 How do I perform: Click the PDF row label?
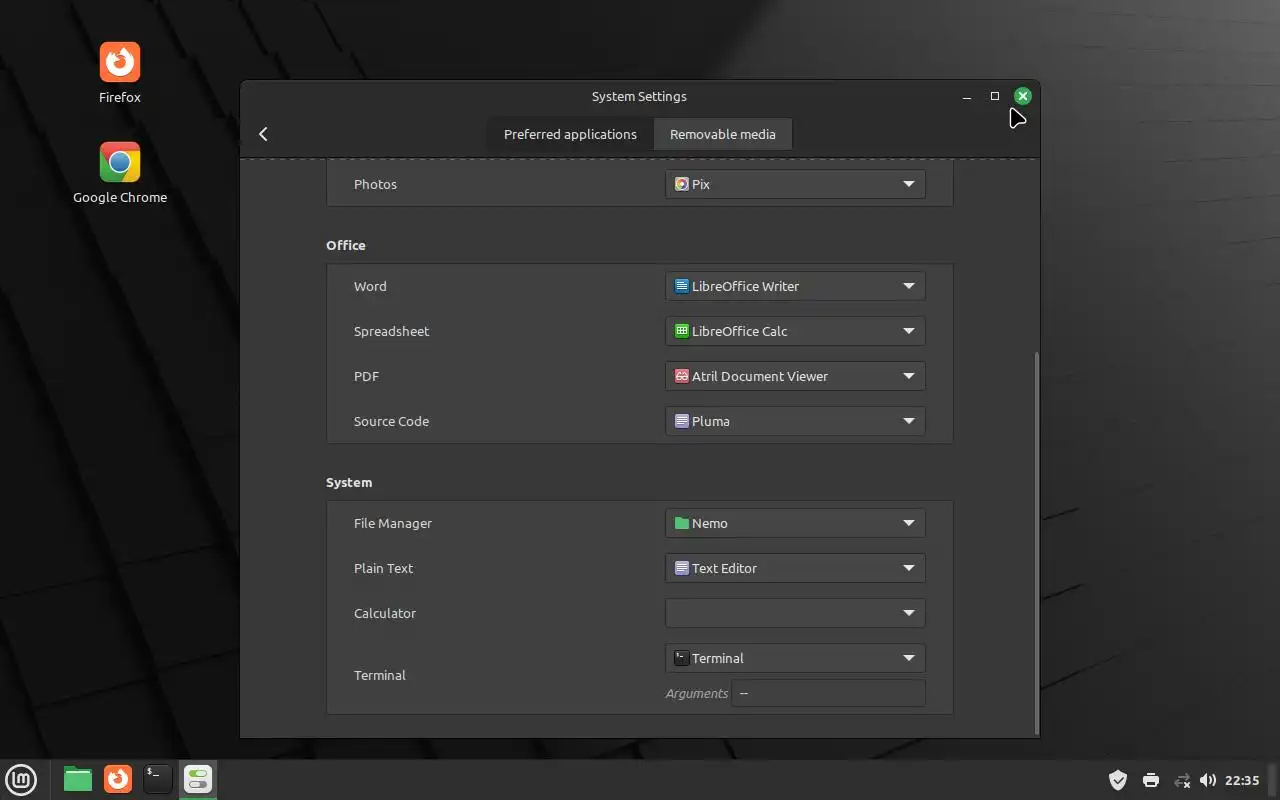[366, 376]
